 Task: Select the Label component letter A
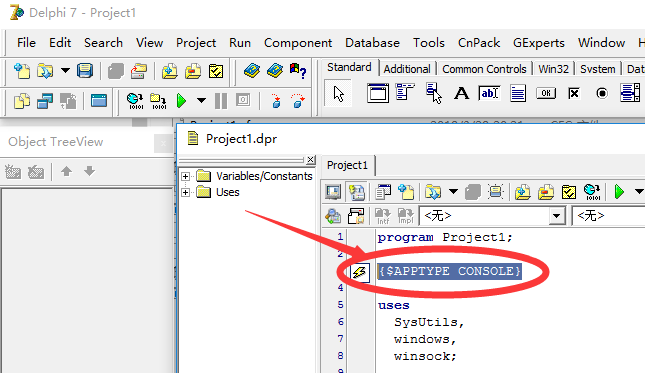(462, 93)
